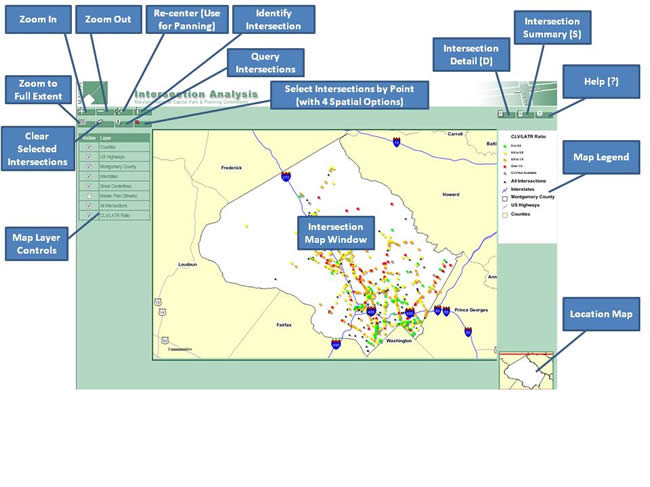Image resolution: width=650 pixels, height=487 pixels.
Task: Click the I-270 interstate shield on map
Action: (x=286, y=176)
